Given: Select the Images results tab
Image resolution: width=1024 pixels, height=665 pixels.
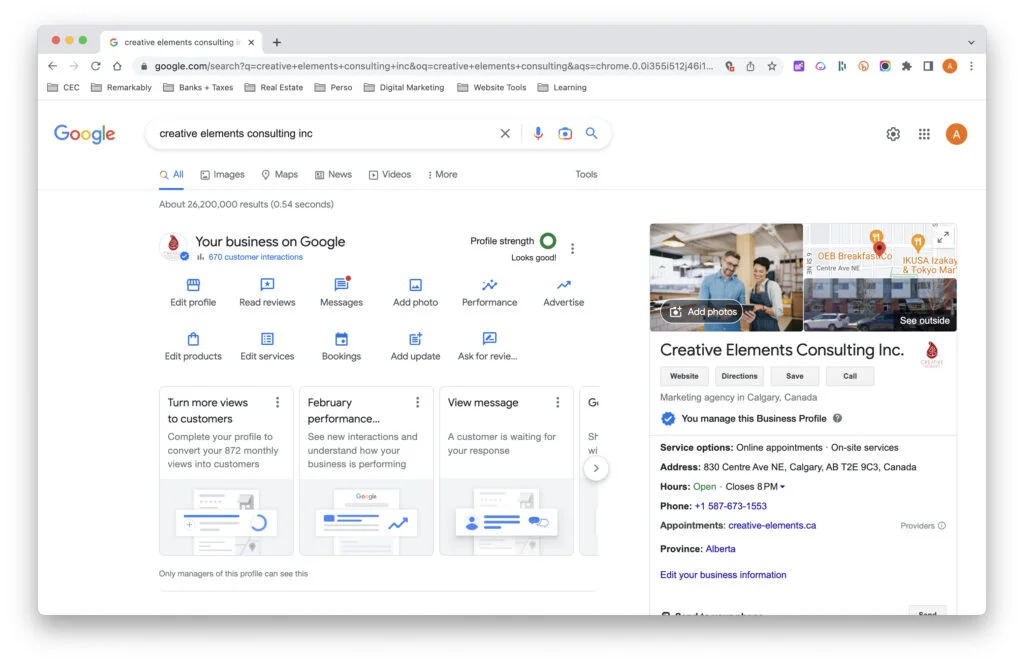Looking at the screenshot, I should click(222, 174).
